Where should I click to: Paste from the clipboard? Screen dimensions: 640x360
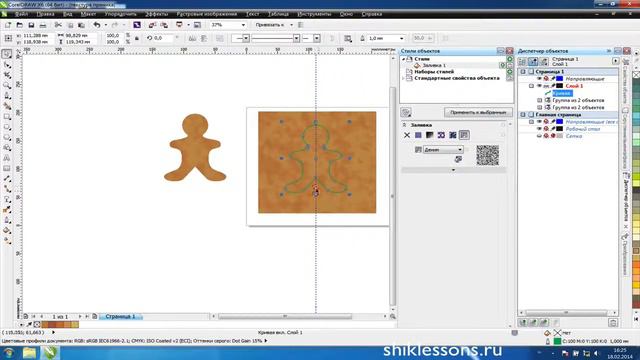point(81,25)
